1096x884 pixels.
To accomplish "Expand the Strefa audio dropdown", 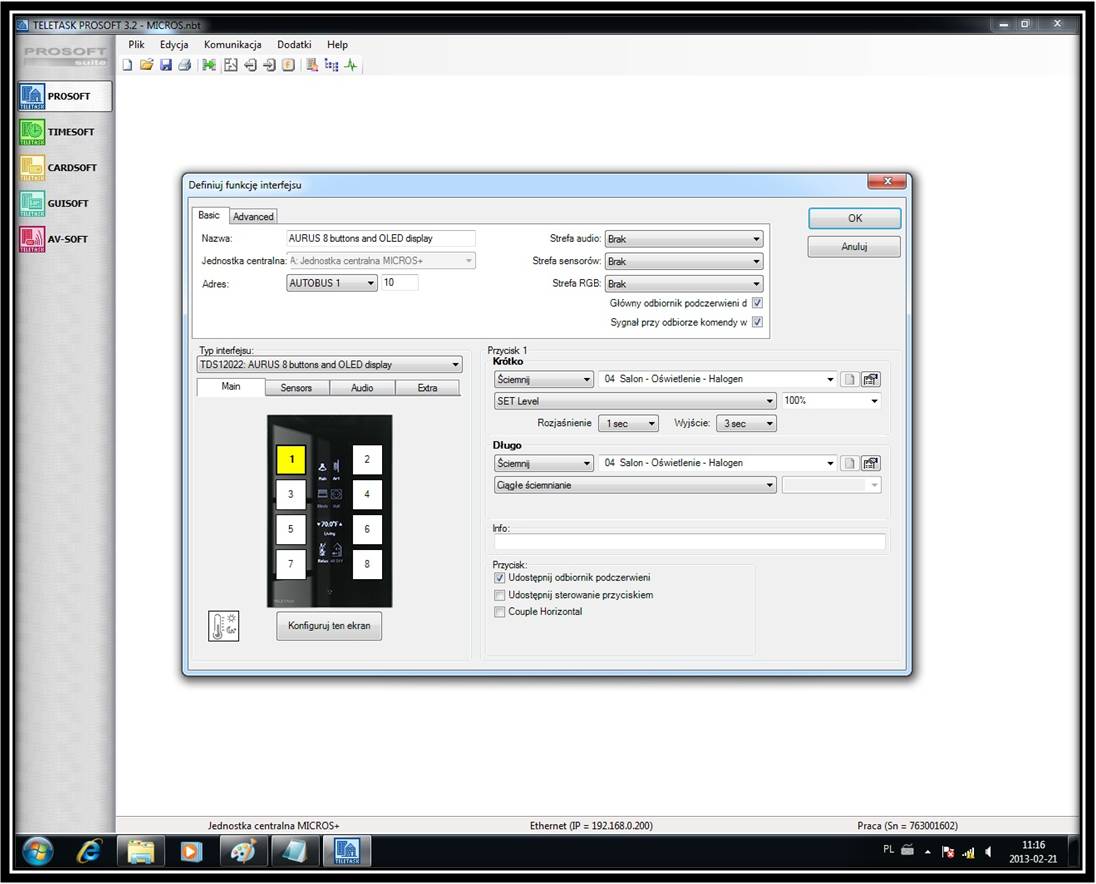I will click(684, 239).
